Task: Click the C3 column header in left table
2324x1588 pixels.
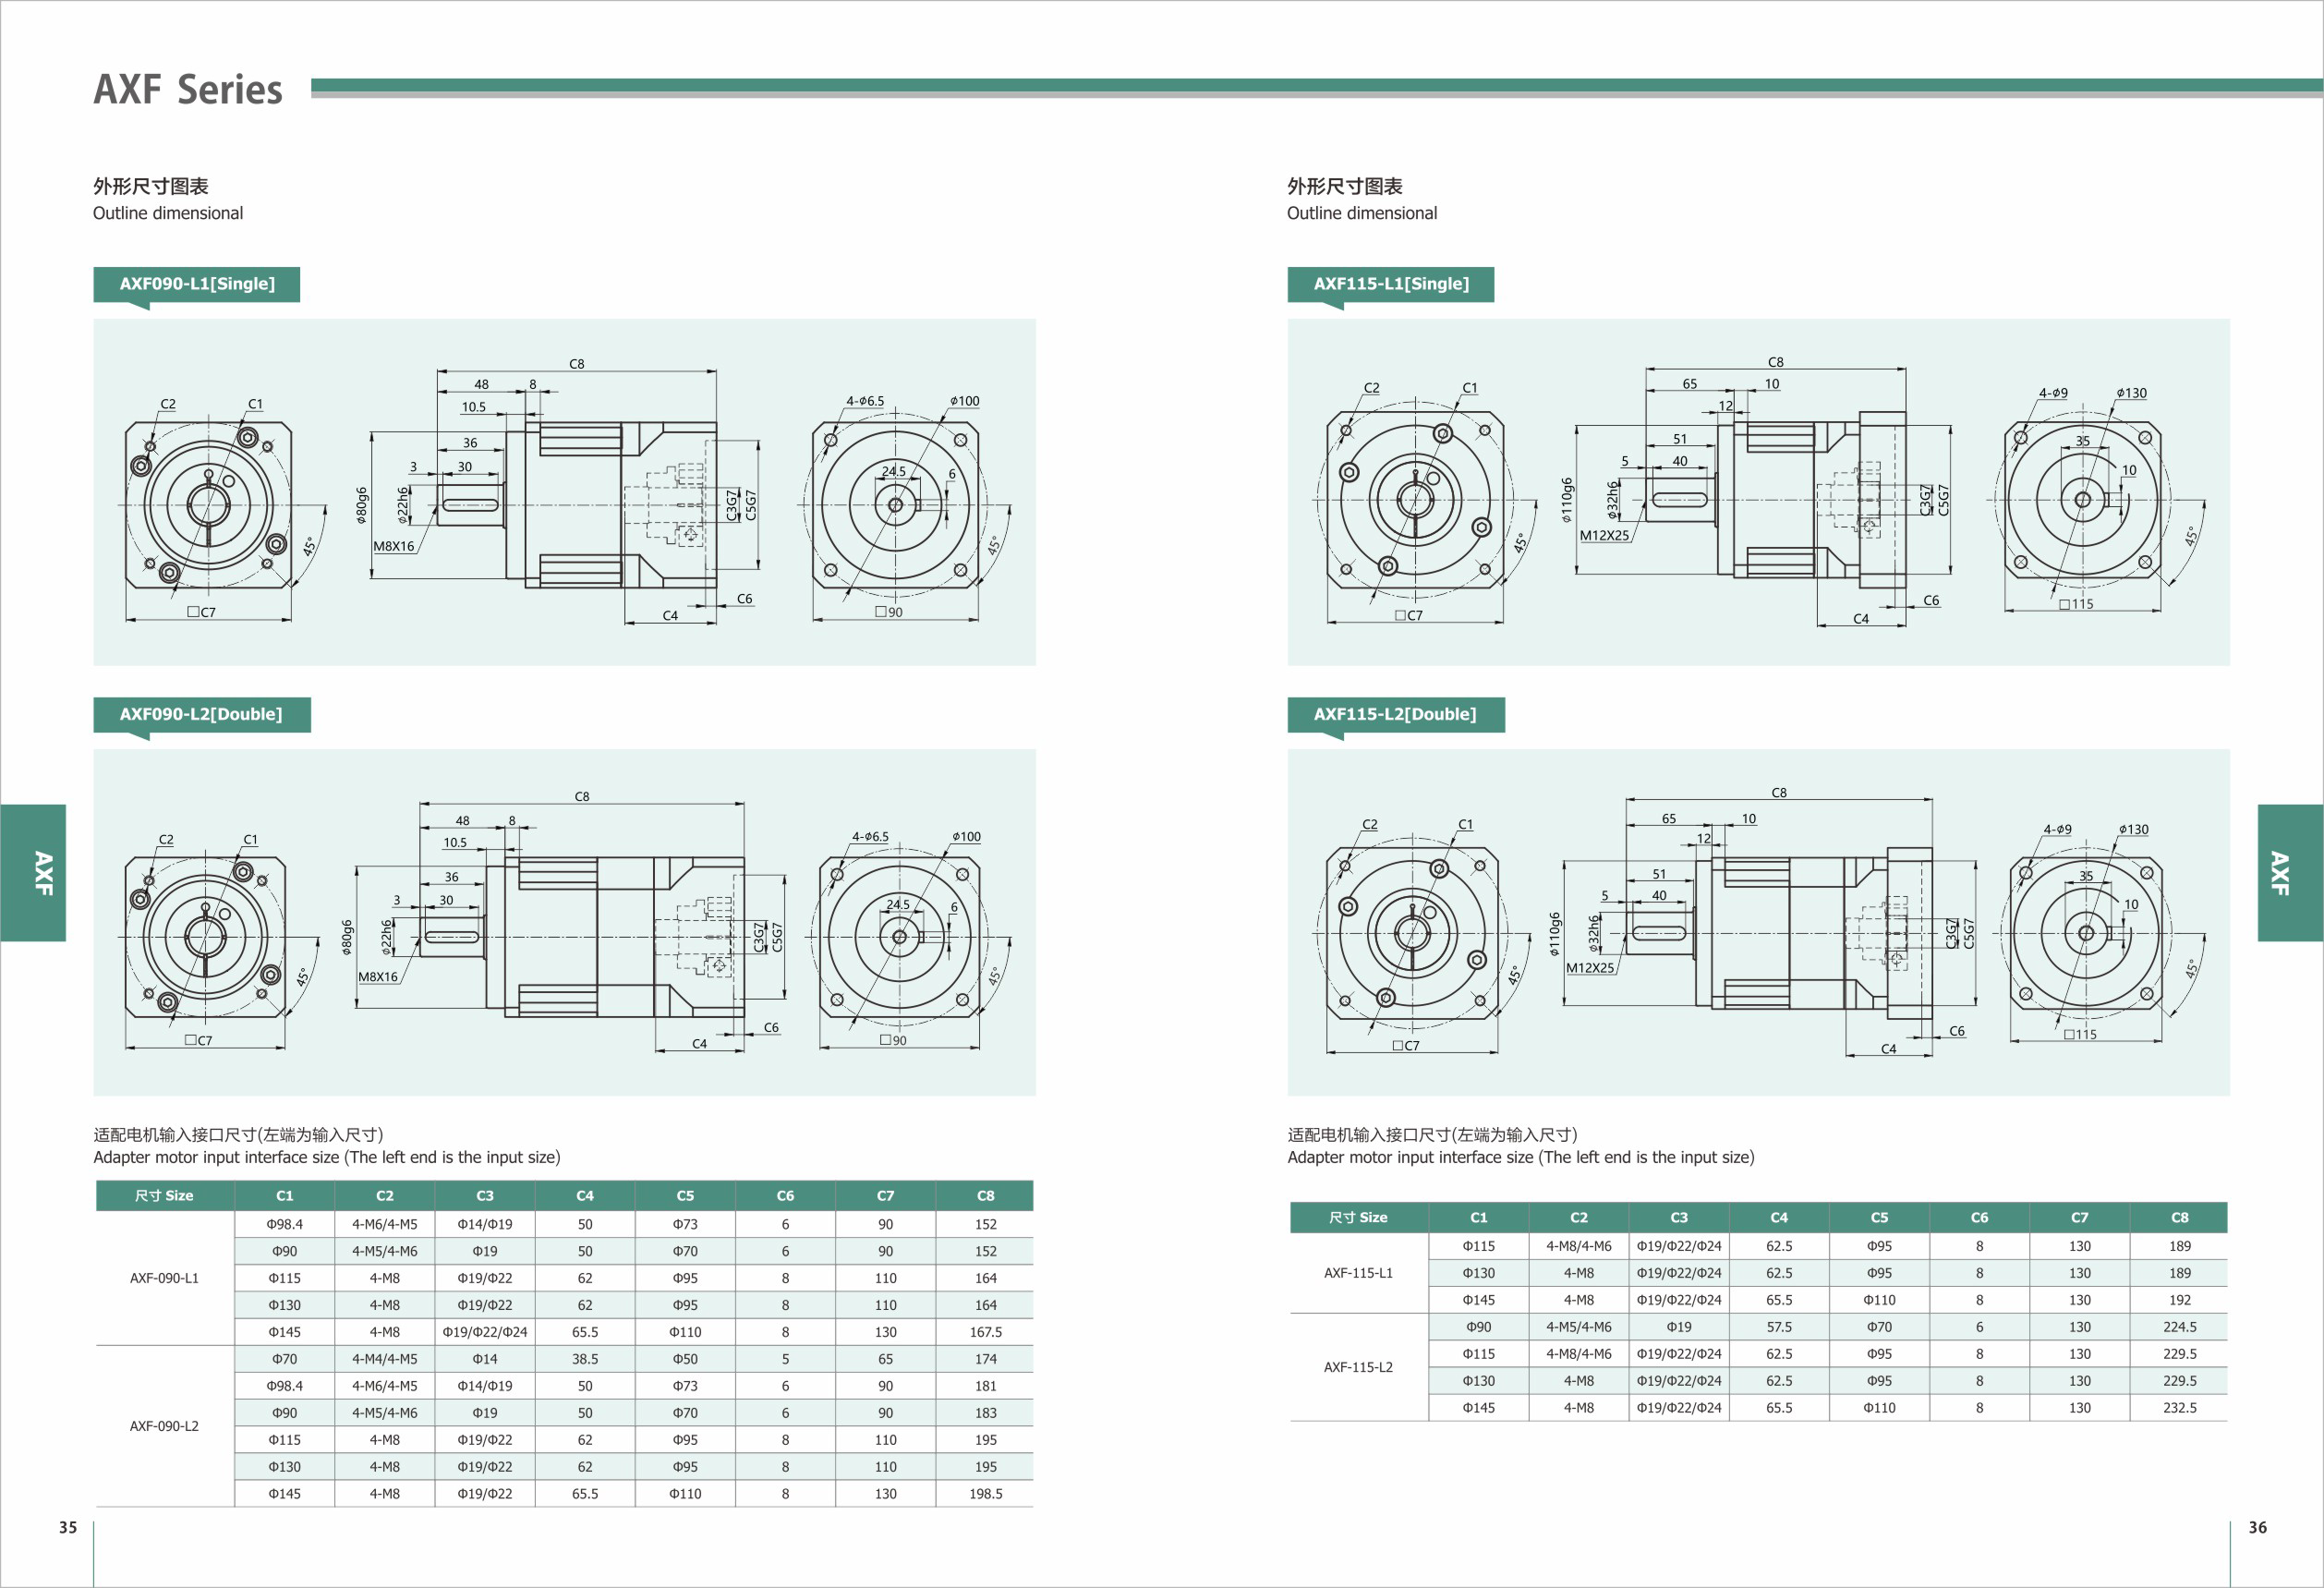Action: click(485, 1196)
